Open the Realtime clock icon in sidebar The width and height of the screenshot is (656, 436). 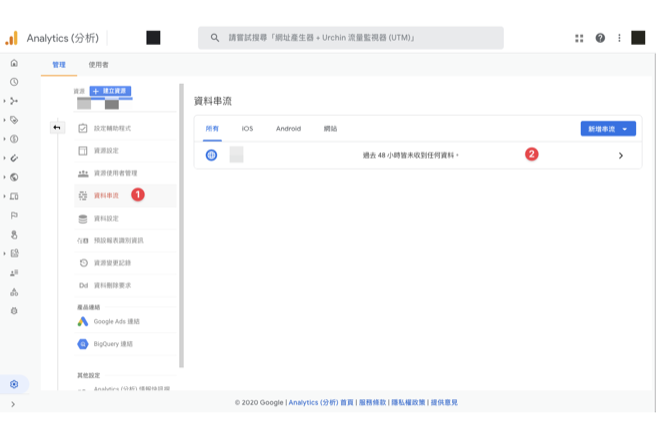(x=14, y=82)
